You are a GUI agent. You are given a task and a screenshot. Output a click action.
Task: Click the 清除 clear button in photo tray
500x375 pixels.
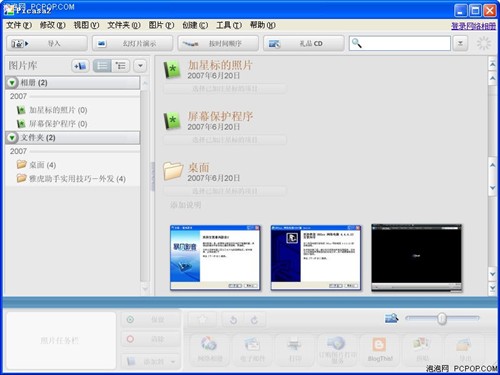151,339
